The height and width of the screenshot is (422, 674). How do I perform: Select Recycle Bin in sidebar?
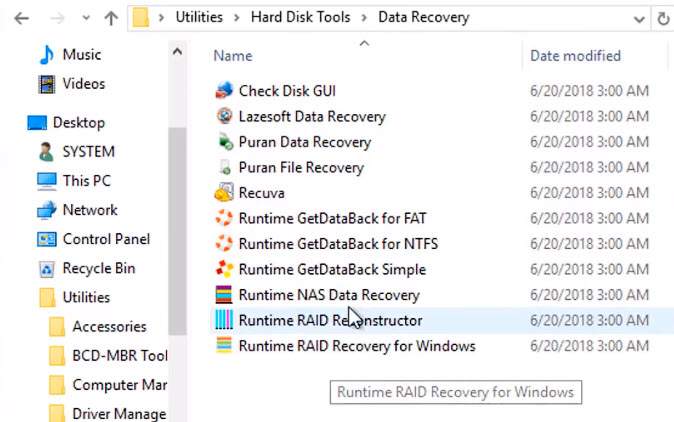98,268
